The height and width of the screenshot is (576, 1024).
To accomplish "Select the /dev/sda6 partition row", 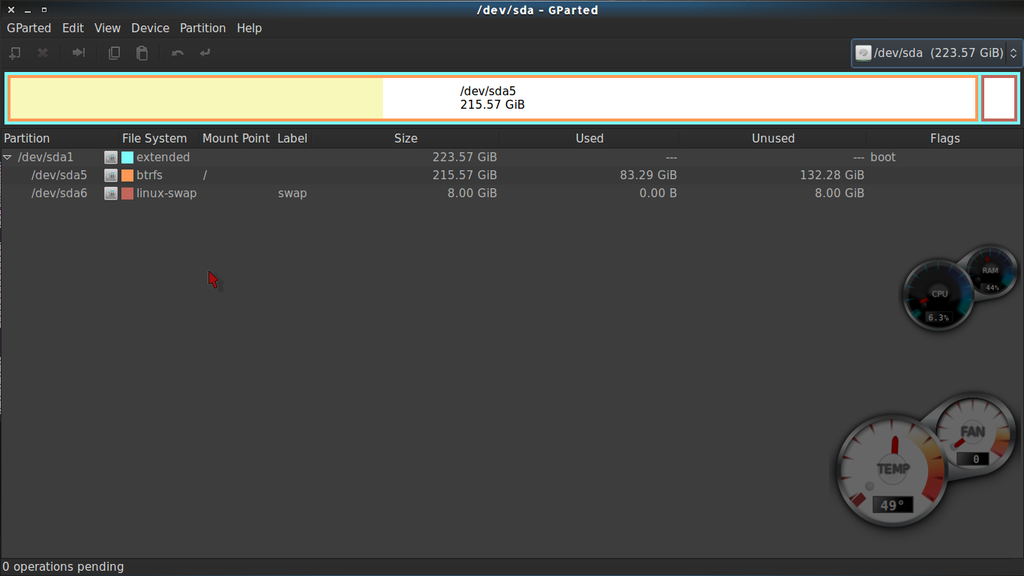I will click(512, 193).
